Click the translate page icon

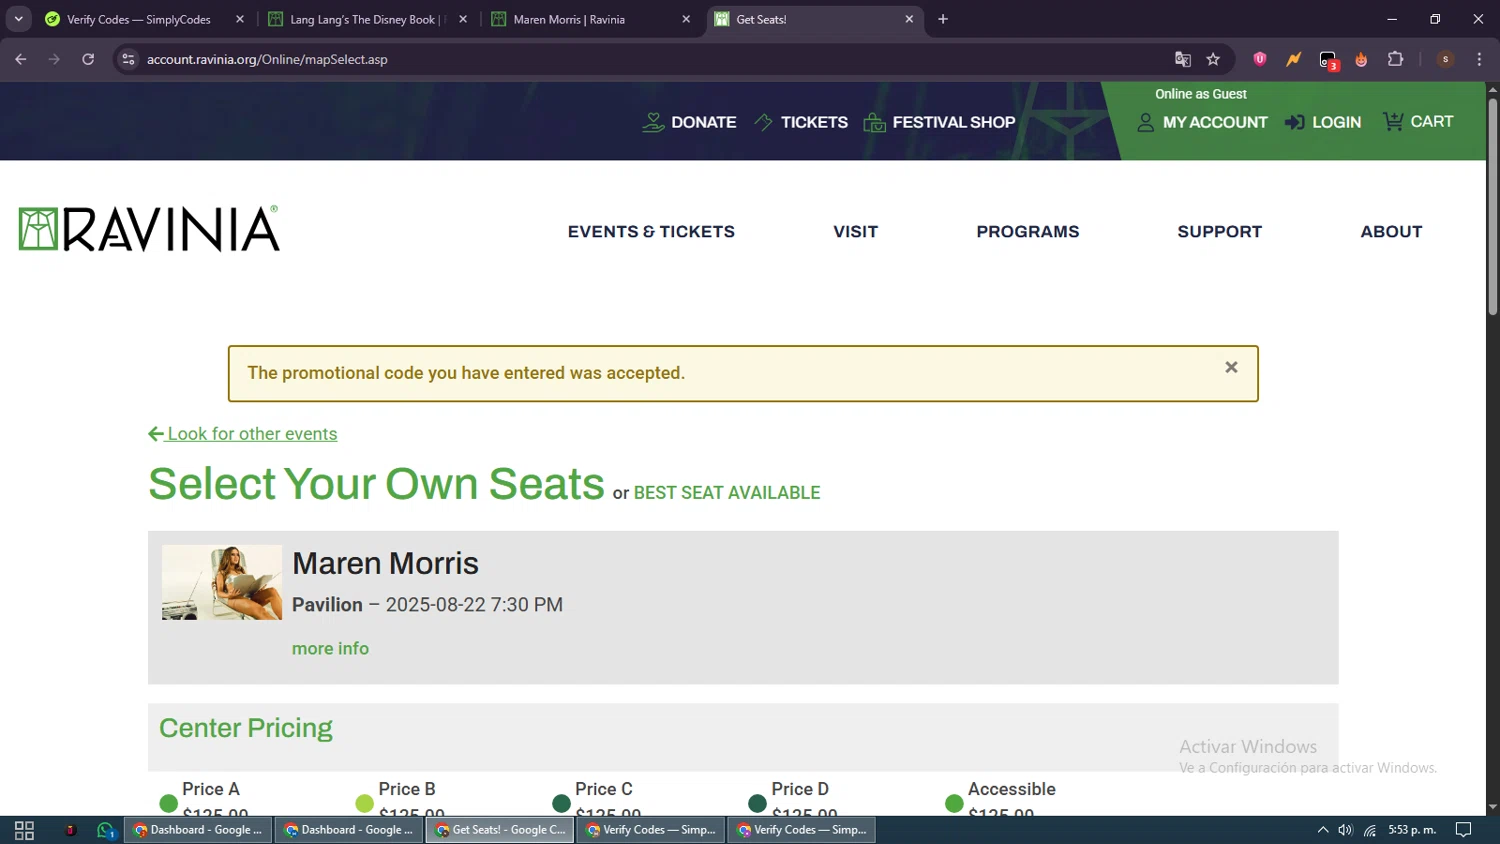click(1183, 59)
